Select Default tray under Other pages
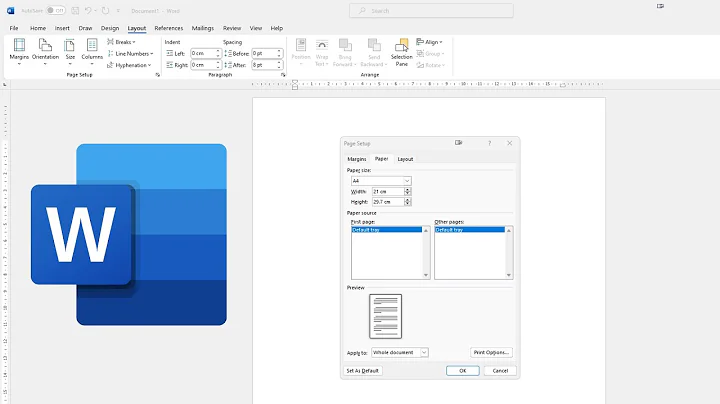The image size is (720, 404). click(469, 230)
